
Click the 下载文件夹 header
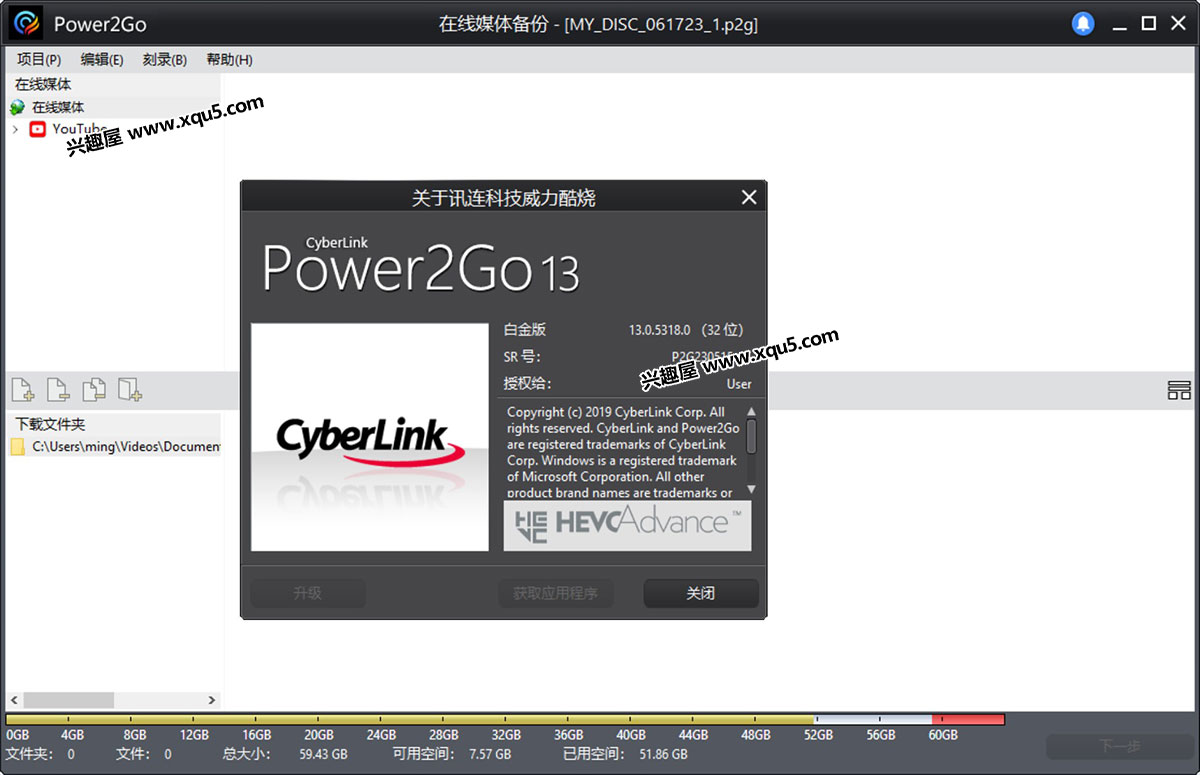[x=50, y=424]
